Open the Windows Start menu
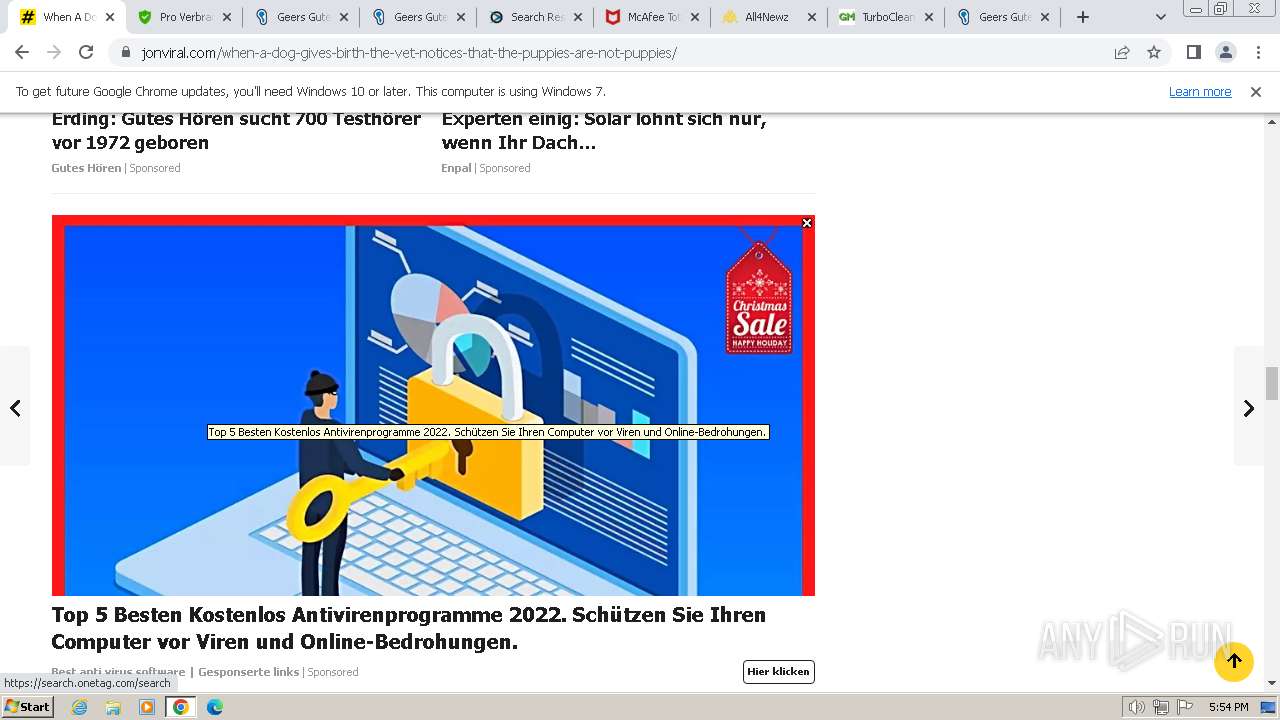The image size is (1280, 720). (27, 707)
